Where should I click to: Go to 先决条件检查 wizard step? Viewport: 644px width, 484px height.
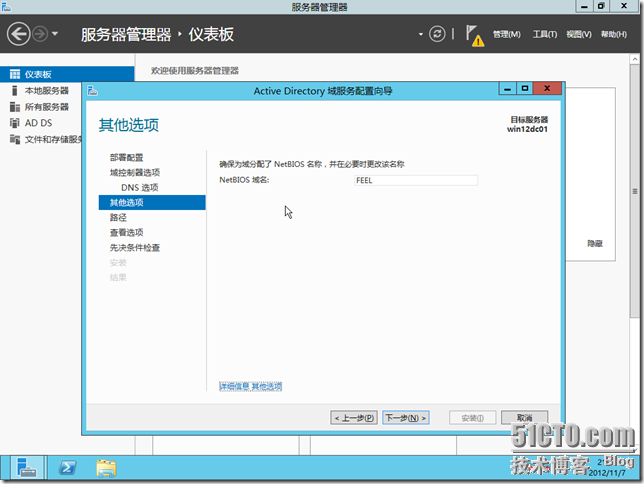pos(135,248)
